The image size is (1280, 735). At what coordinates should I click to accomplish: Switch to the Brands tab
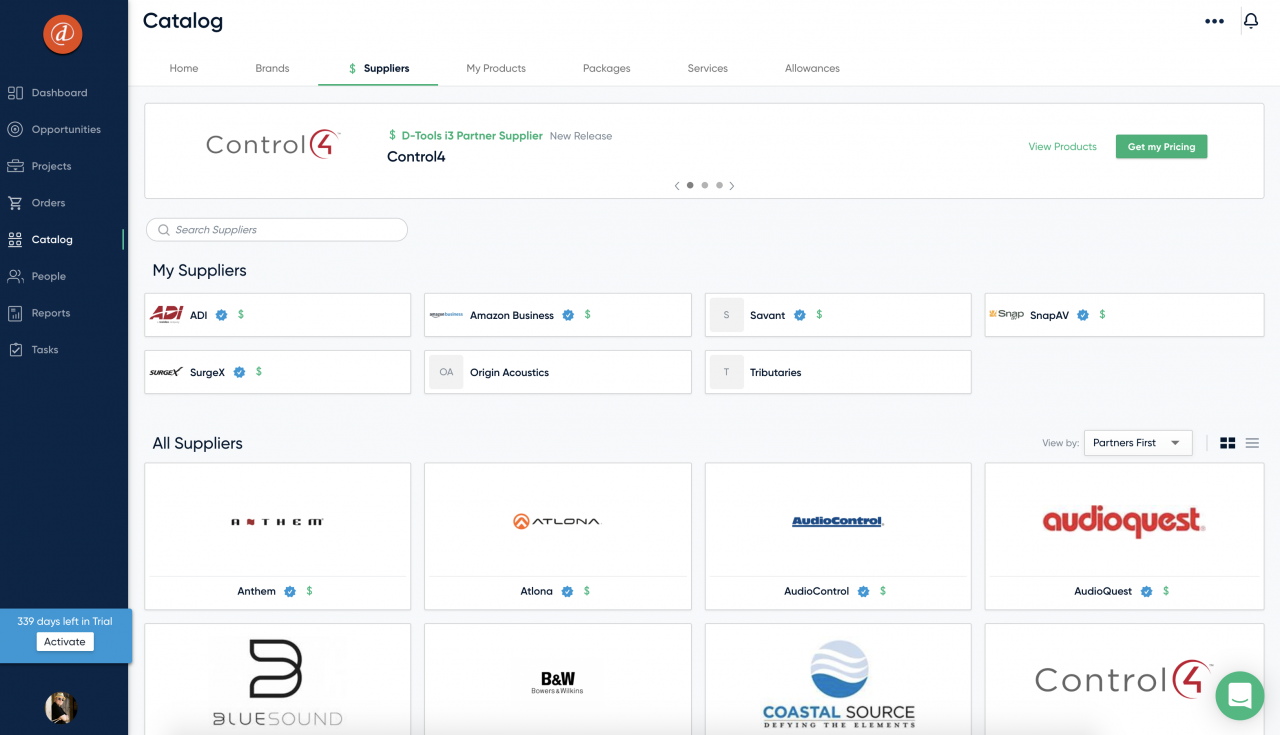coord(272,68)
